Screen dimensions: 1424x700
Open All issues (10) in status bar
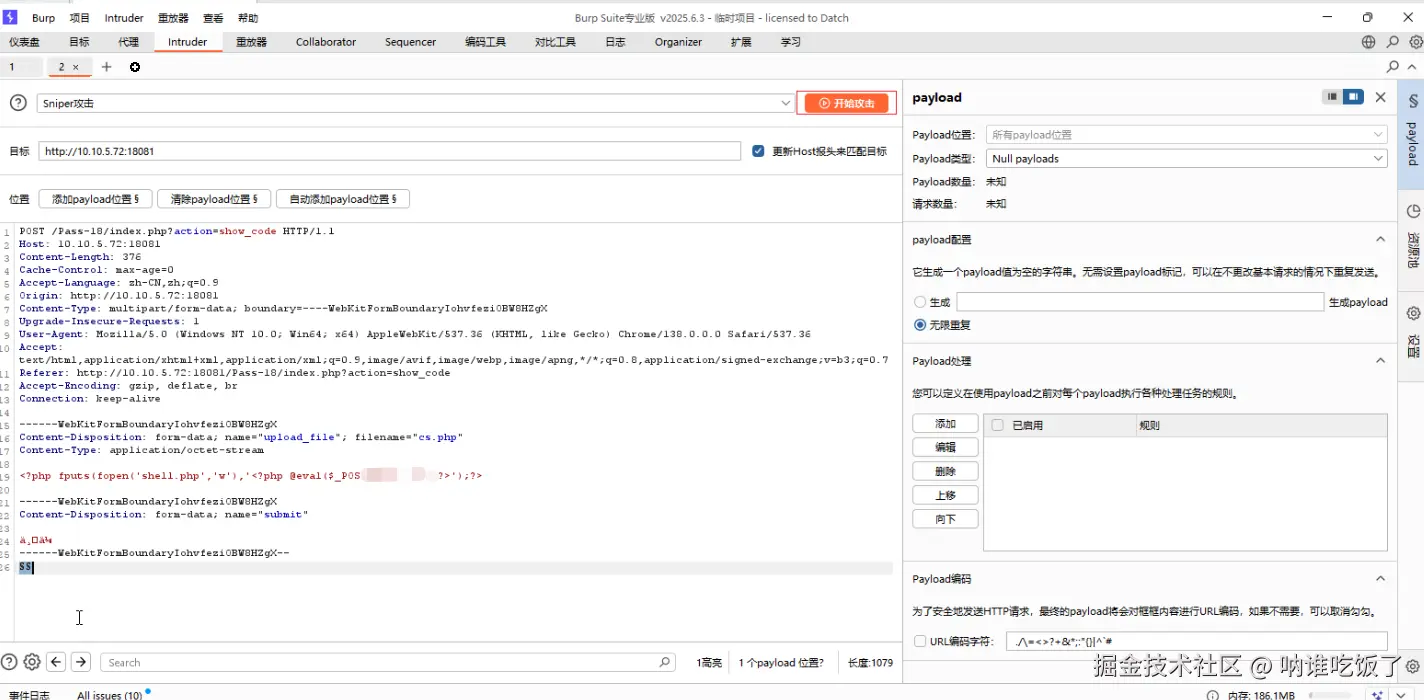point(110,694)
